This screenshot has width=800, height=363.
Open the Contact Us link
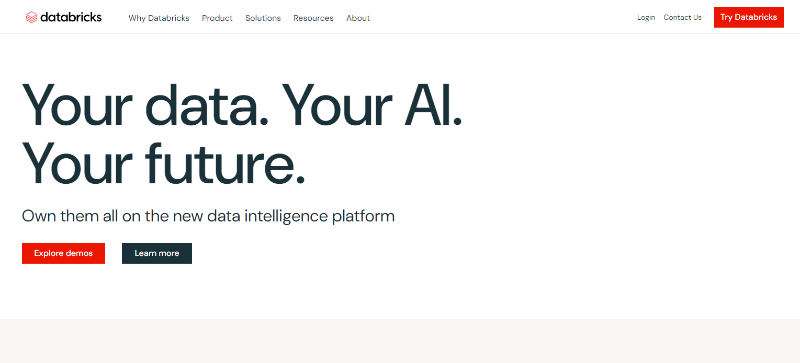[682, 17]
